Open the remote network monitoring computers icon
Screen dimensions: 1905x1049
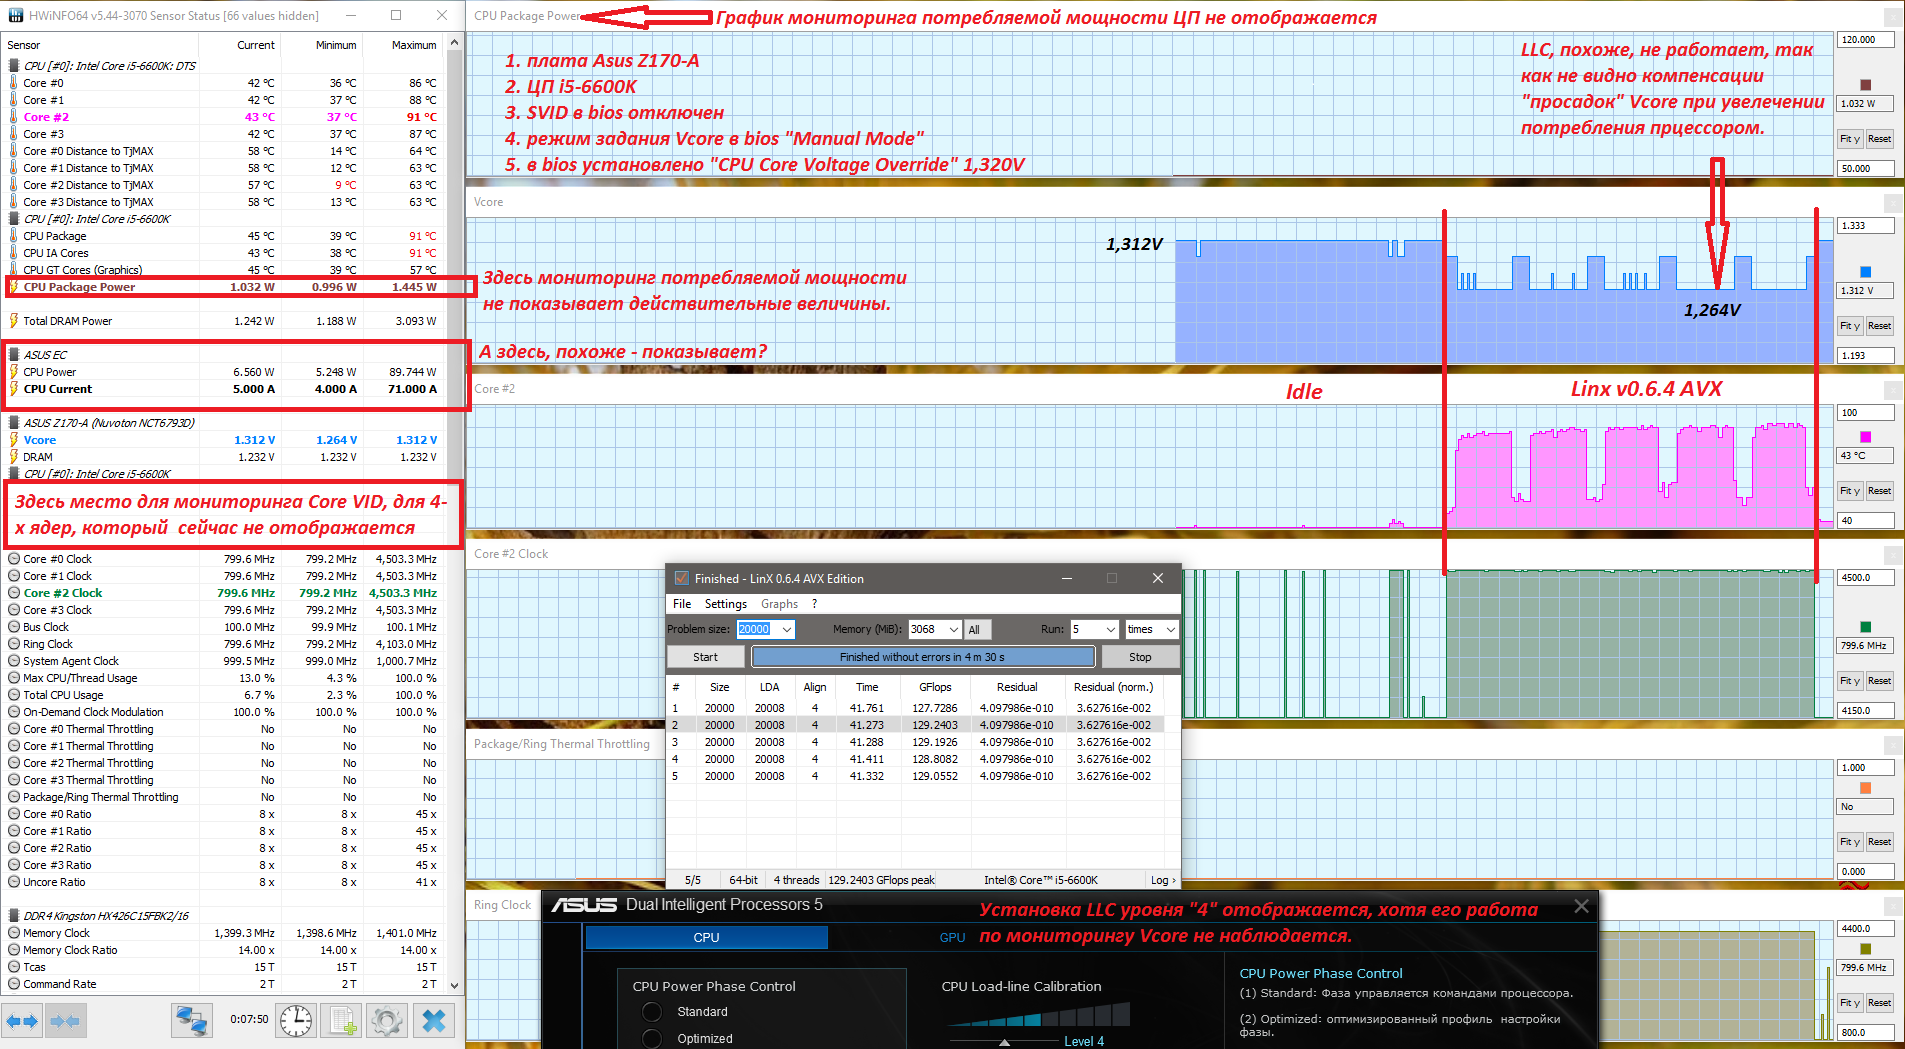coord(191,1021)
